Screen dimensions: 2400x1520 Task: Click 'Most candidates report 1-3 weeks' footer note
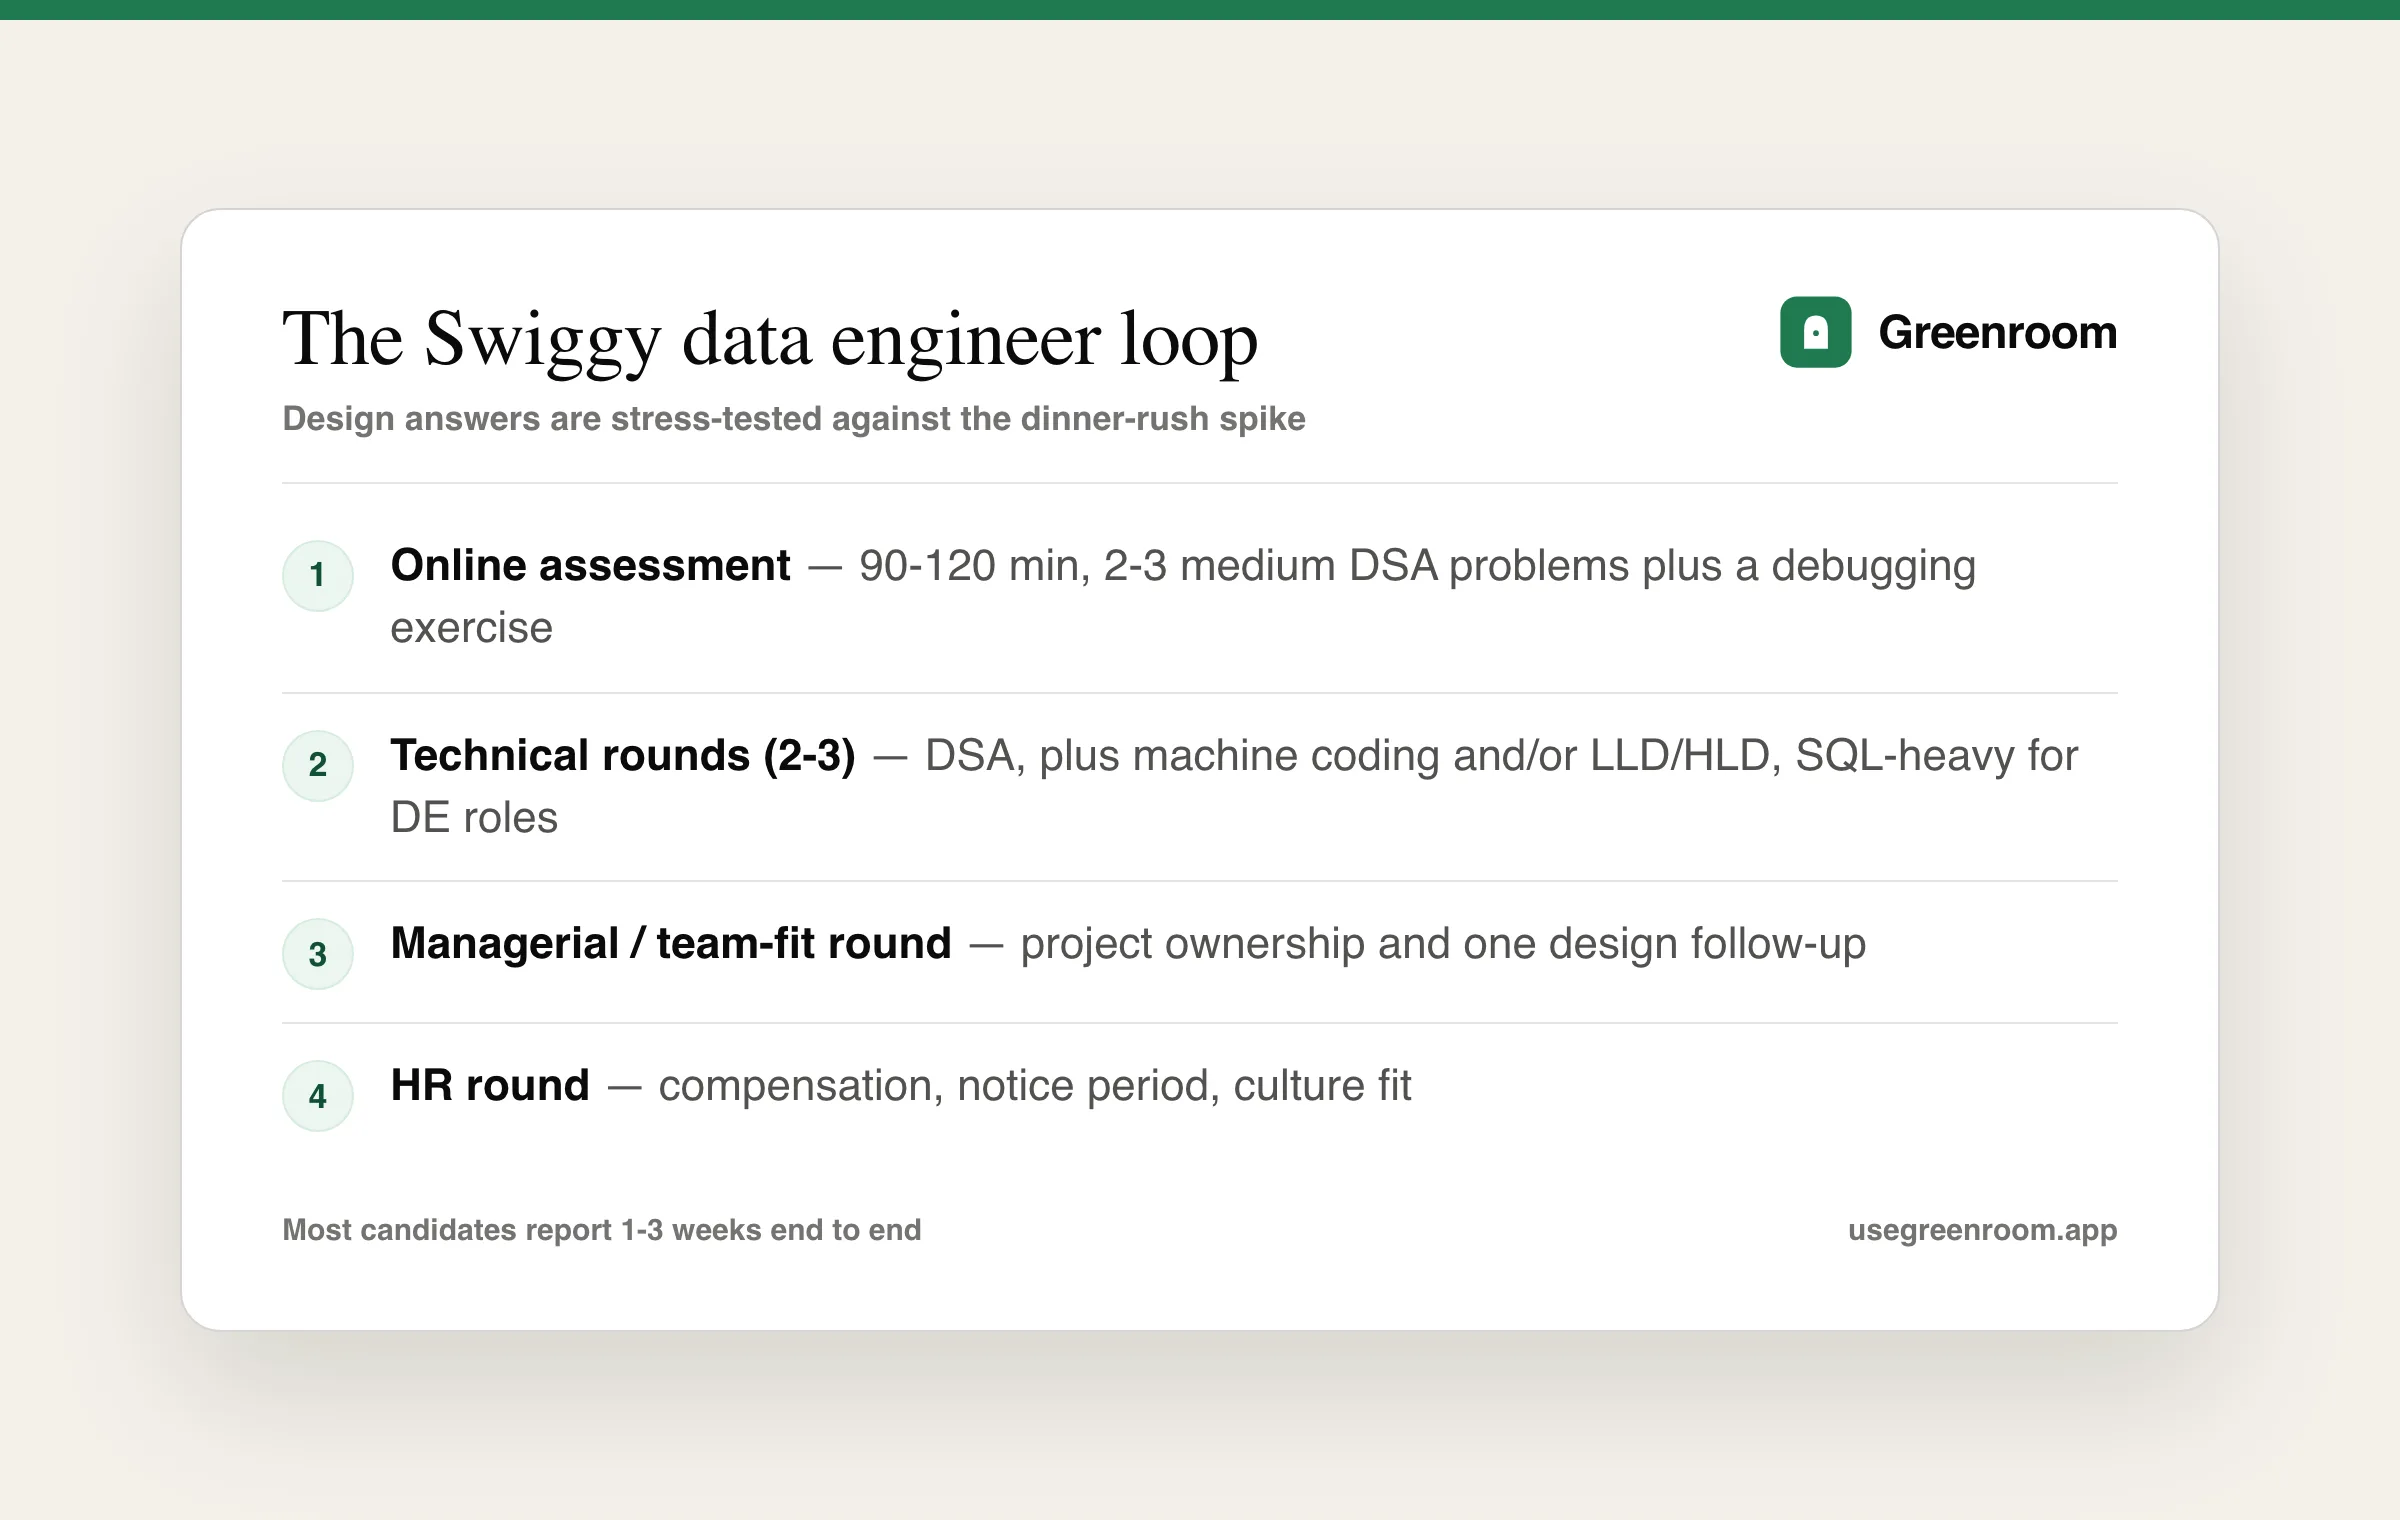[x=602, y=1230]
